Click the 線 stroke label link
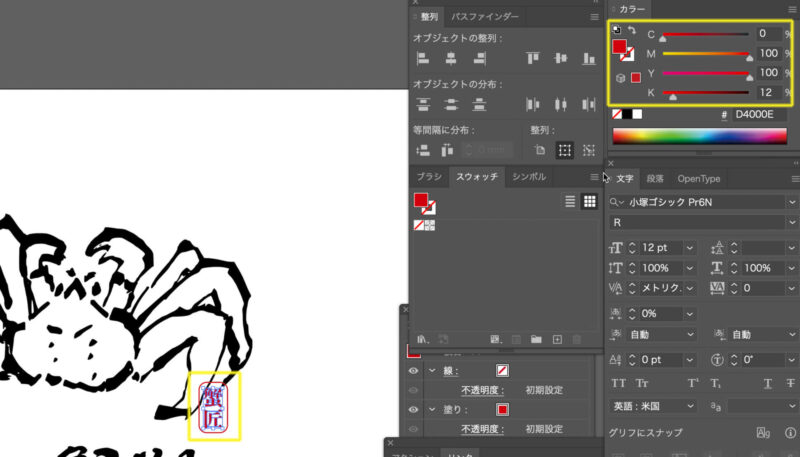The height and width of the screenshot is (457, 800). pyautogui.click(x=451, y=371)
